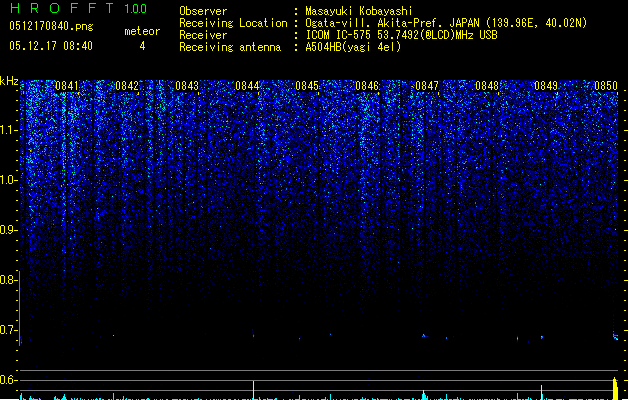Select the A504HB(yagi 4el) antenna text
This screenshot has width=629, height=400.
point(353,47)
